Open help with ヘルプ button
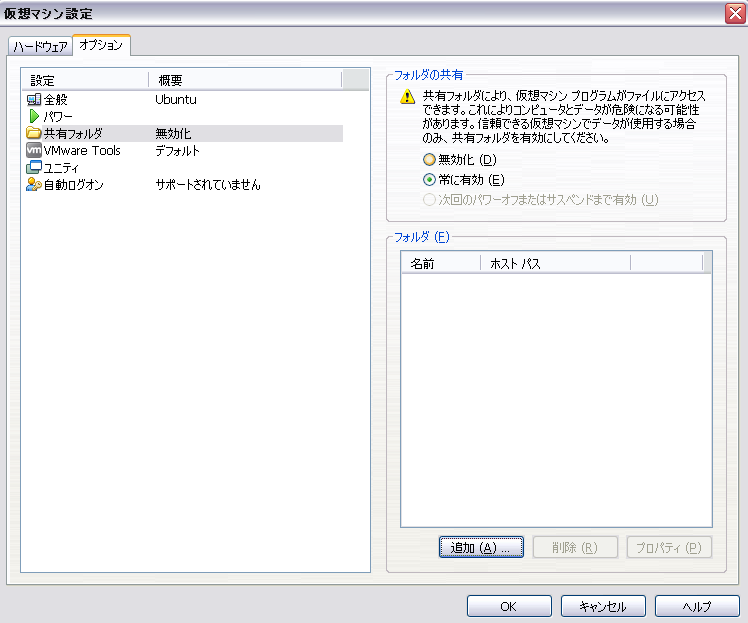This screenshot has width=748, height=623. [697, 606]
